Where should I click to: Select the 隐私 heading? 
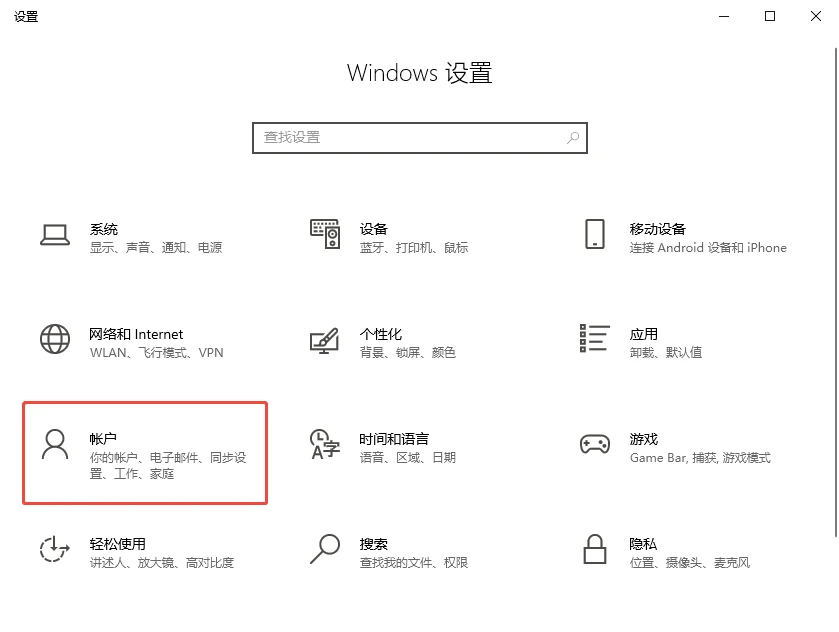(x=643, y=544)
